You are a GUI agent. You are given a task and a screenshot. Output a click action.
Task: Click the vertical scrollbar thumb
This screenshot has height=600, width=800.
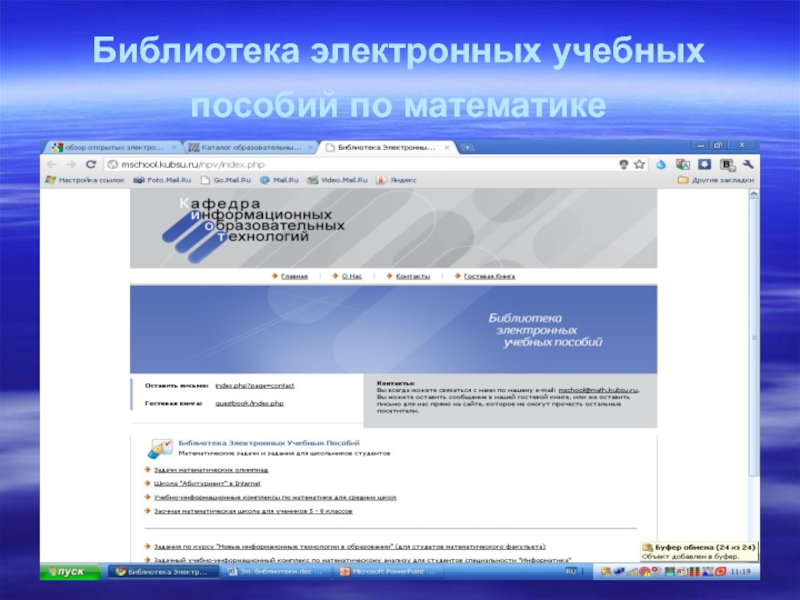pos(754,338)
